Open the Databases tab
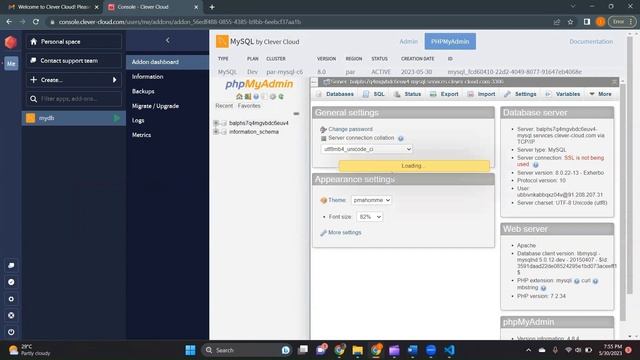Image resolution: width=640 pixels, height=360 pixels. [335, 94]
